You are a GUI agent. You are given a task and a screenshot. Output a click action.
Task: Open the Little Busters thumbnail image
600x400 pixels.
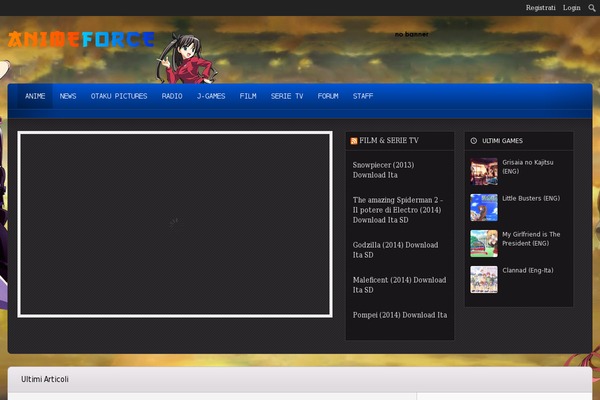tap(484, 207)
